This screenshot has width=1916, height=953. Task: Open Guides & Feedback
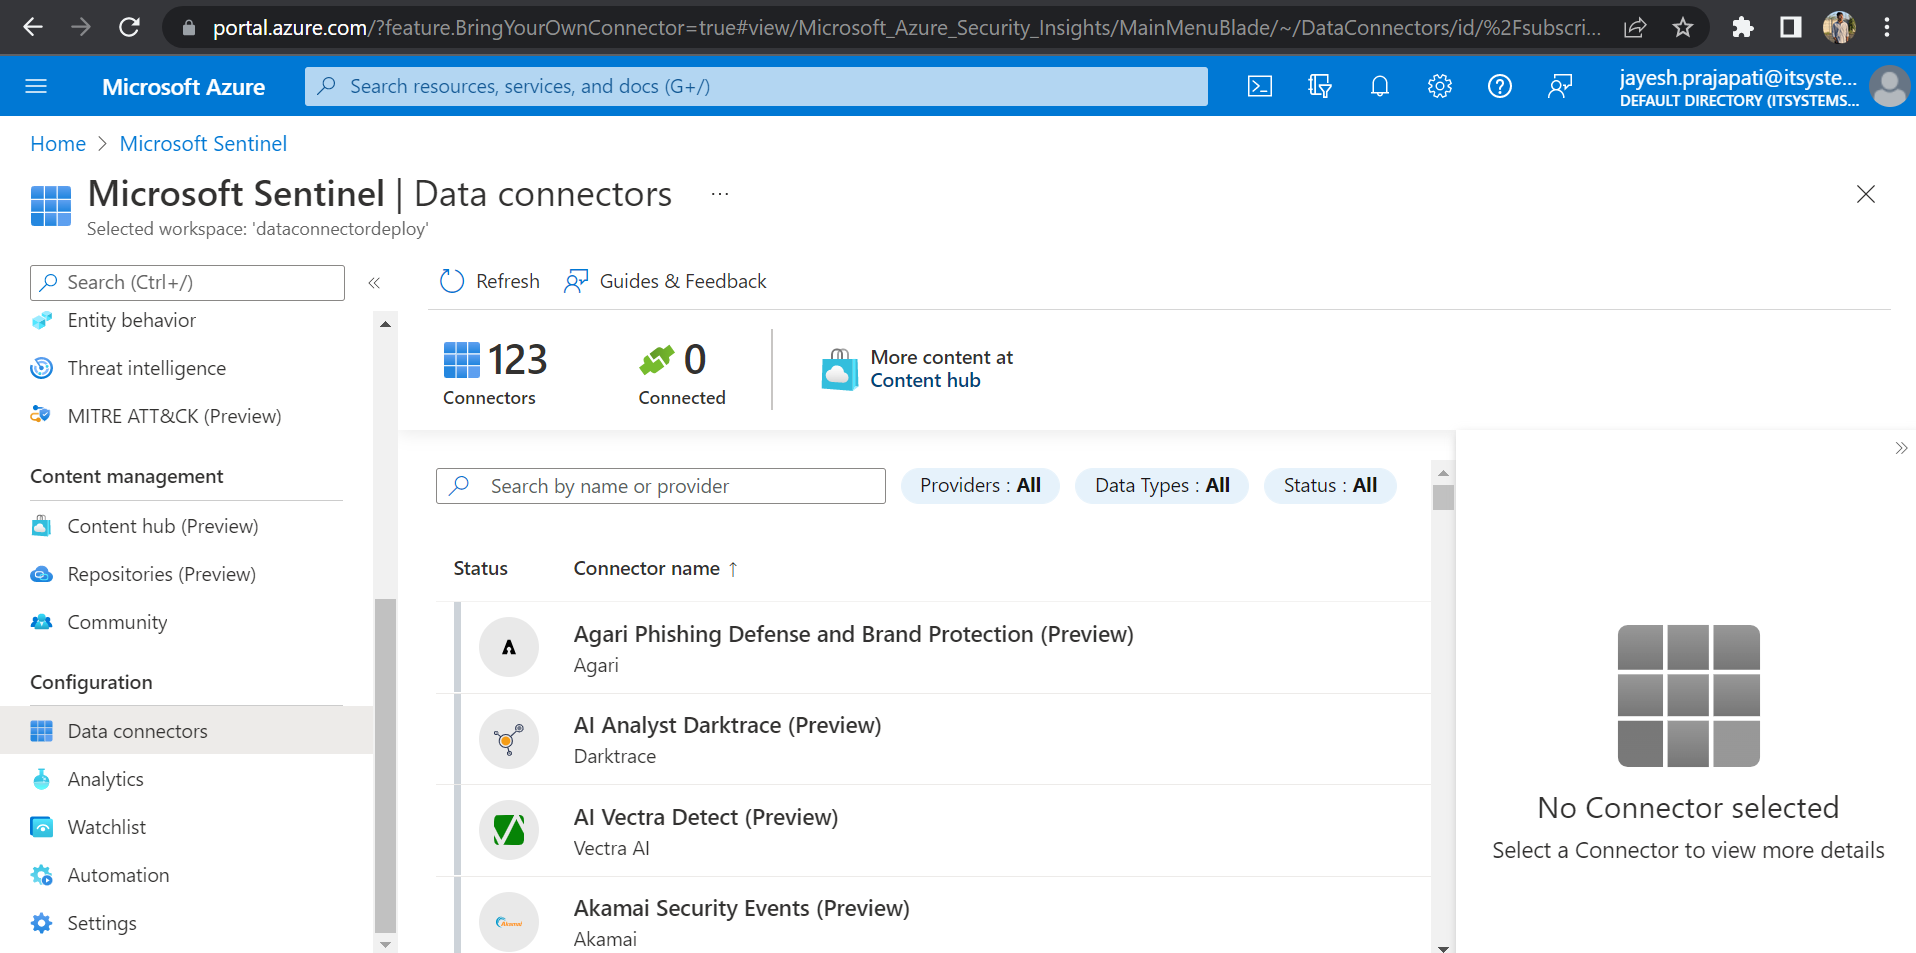(666, 281)
